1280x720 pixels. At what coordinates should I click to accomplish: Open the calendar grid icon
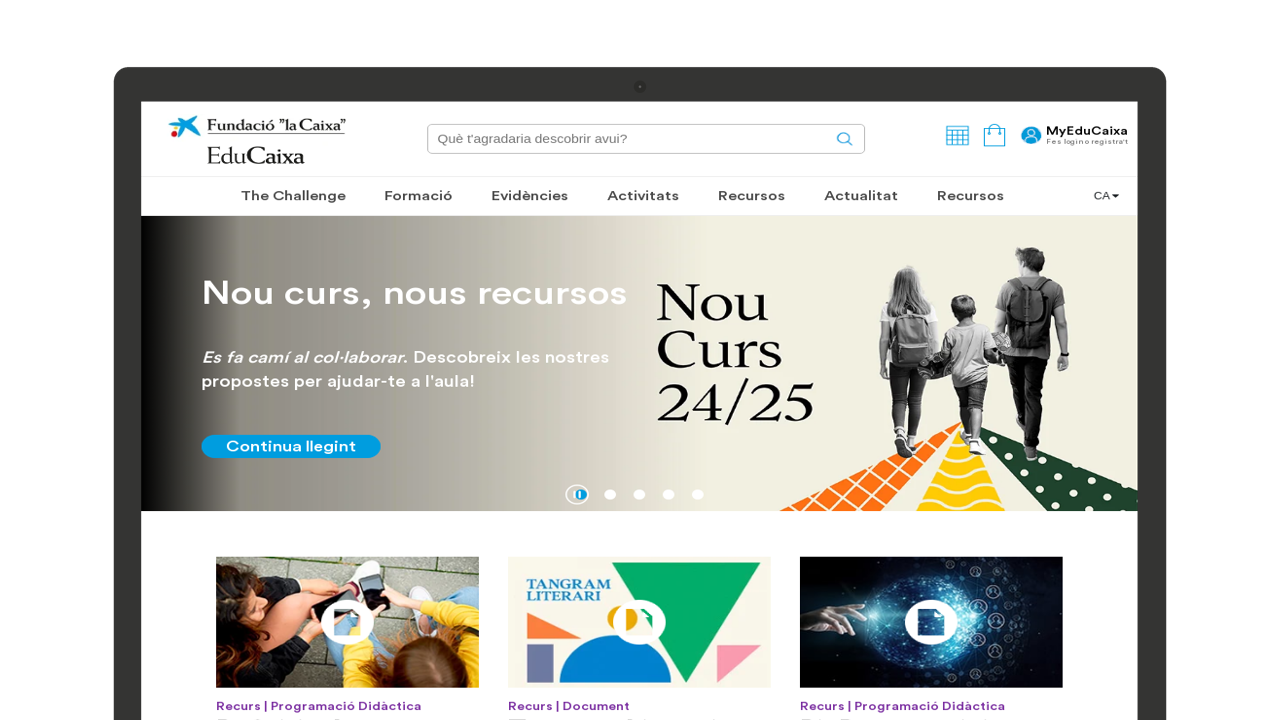[x=957, y=135]
